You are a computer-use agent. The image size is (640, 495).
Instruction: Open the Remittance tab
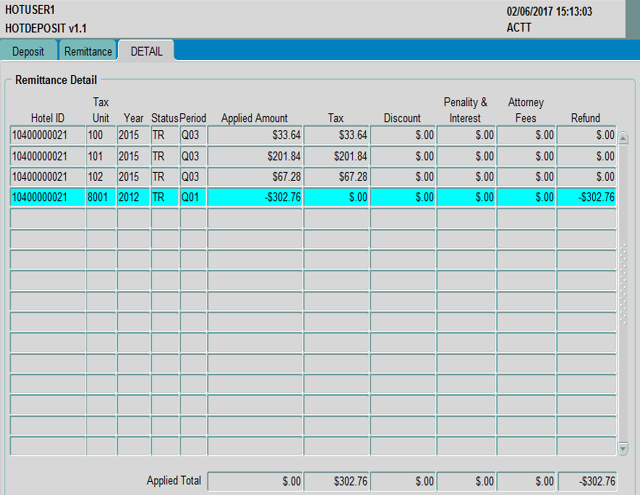88,51
